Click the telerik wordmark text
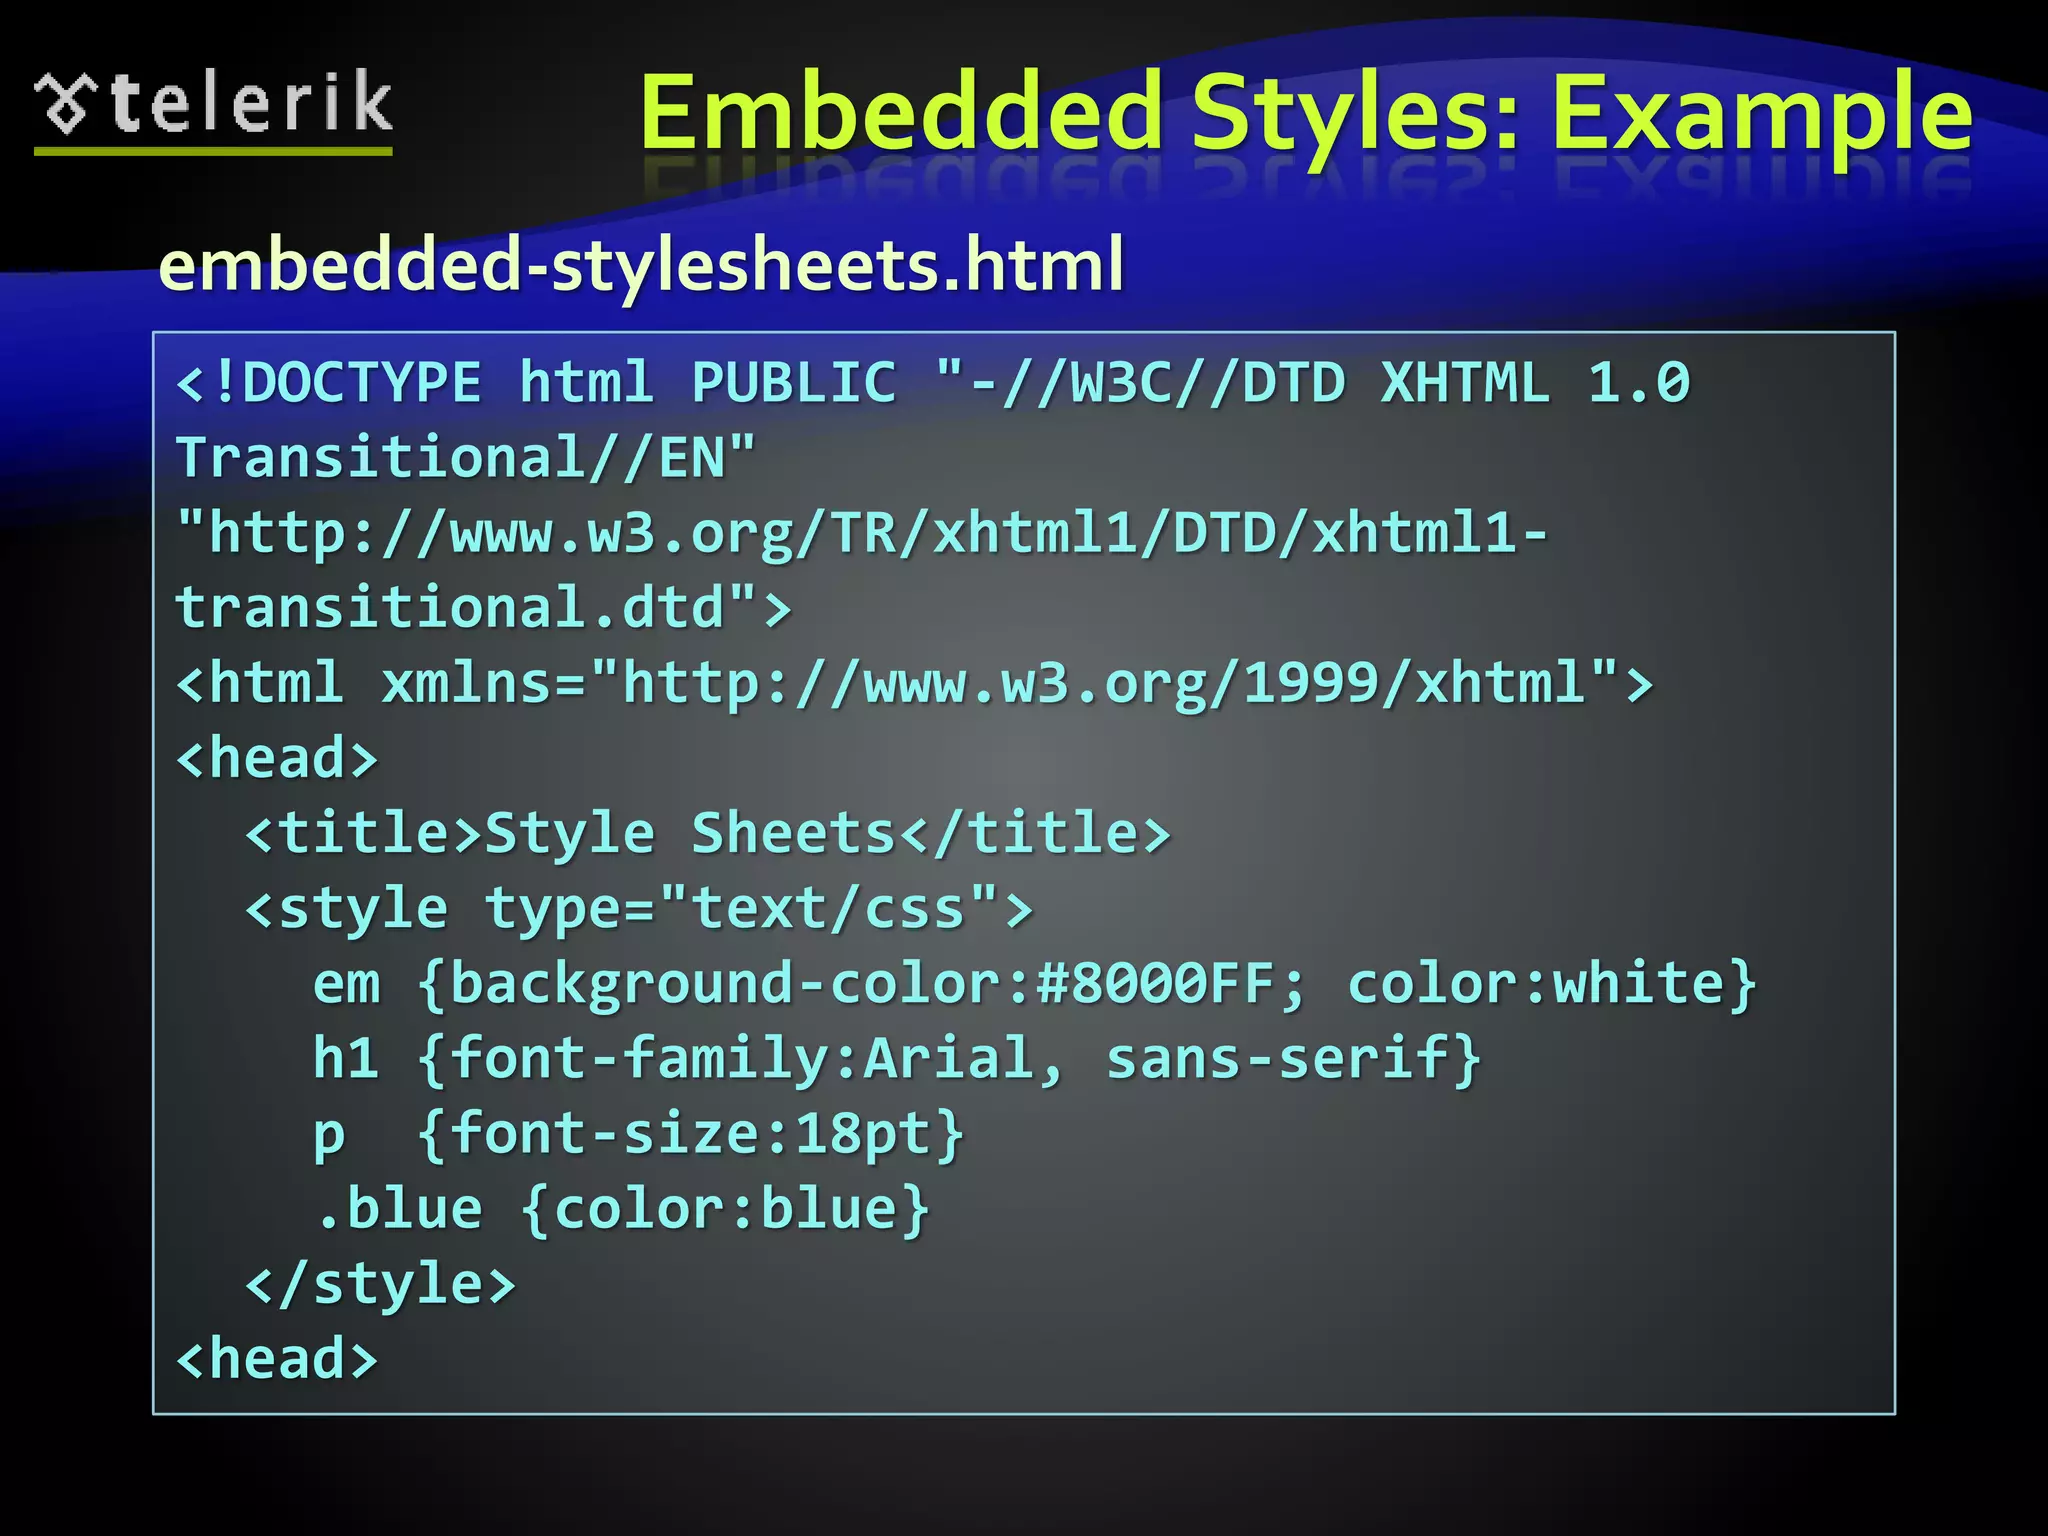 click(250, 102)
